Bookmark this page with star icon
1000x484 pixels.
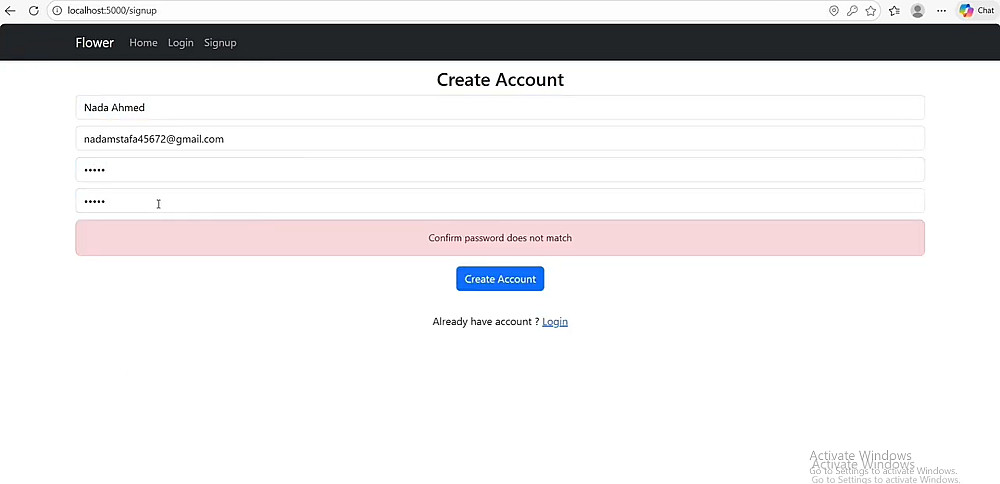click(x=871, y=11)
